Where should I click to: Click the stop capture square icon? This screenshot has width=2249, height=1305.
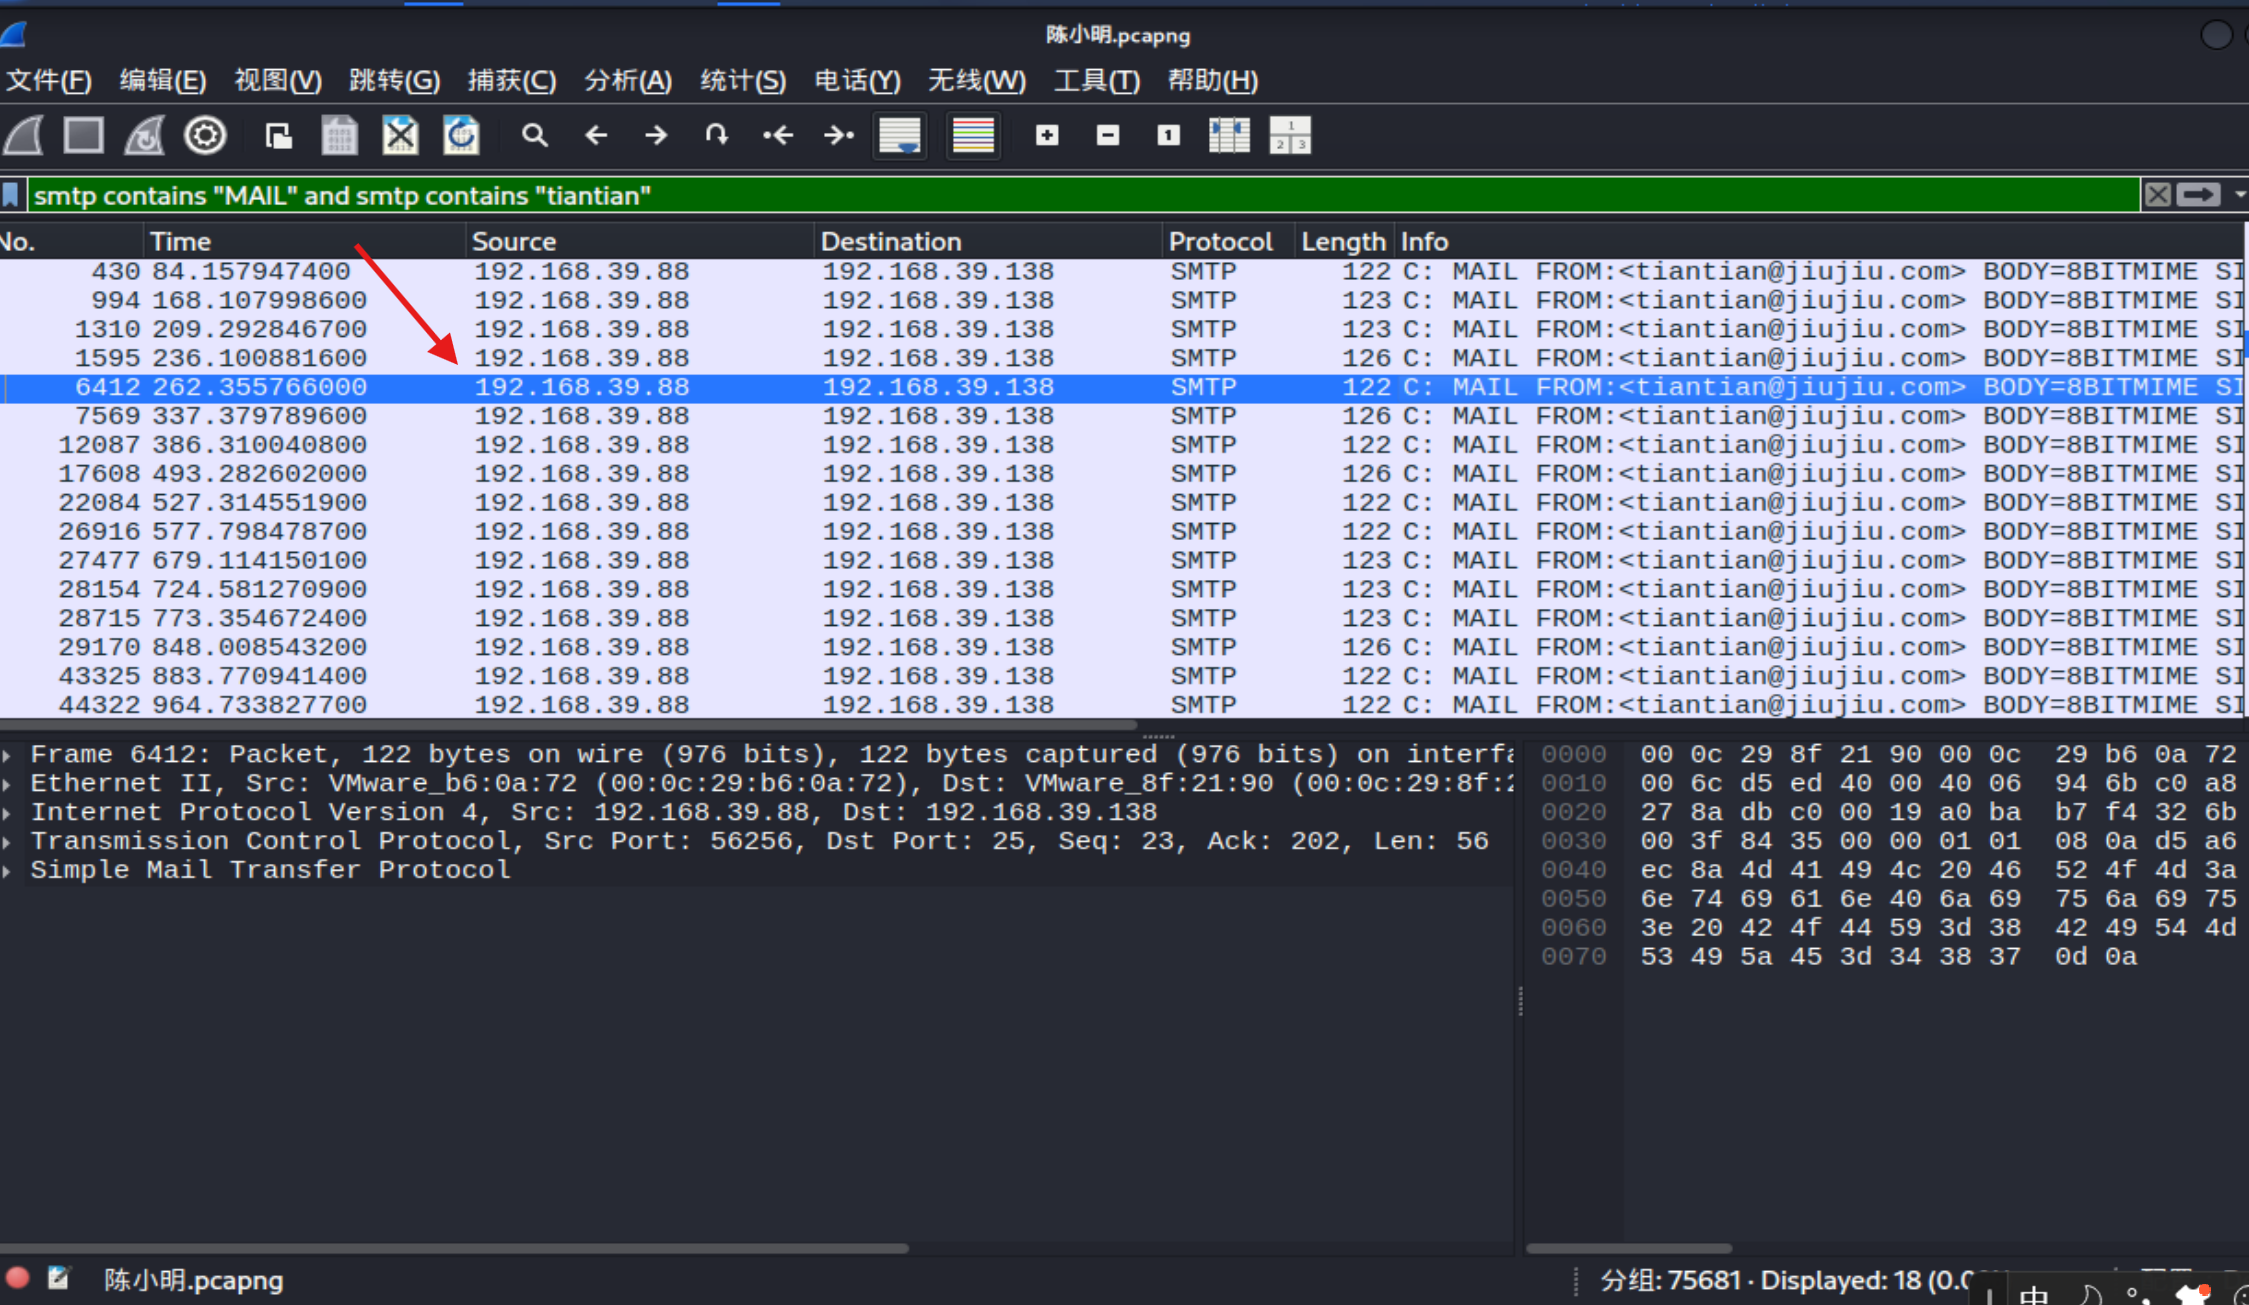pos(83,135)
